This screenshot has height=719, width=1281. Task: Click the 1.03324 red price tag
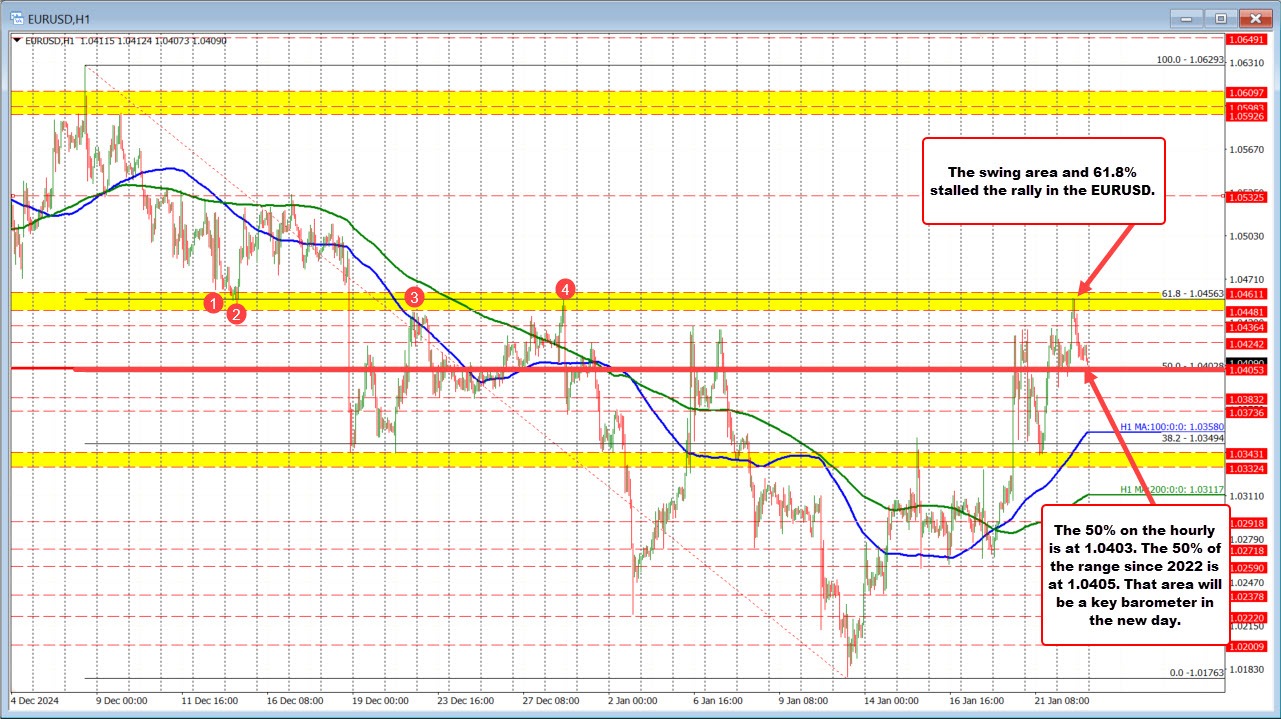[x=1249, y=468]
